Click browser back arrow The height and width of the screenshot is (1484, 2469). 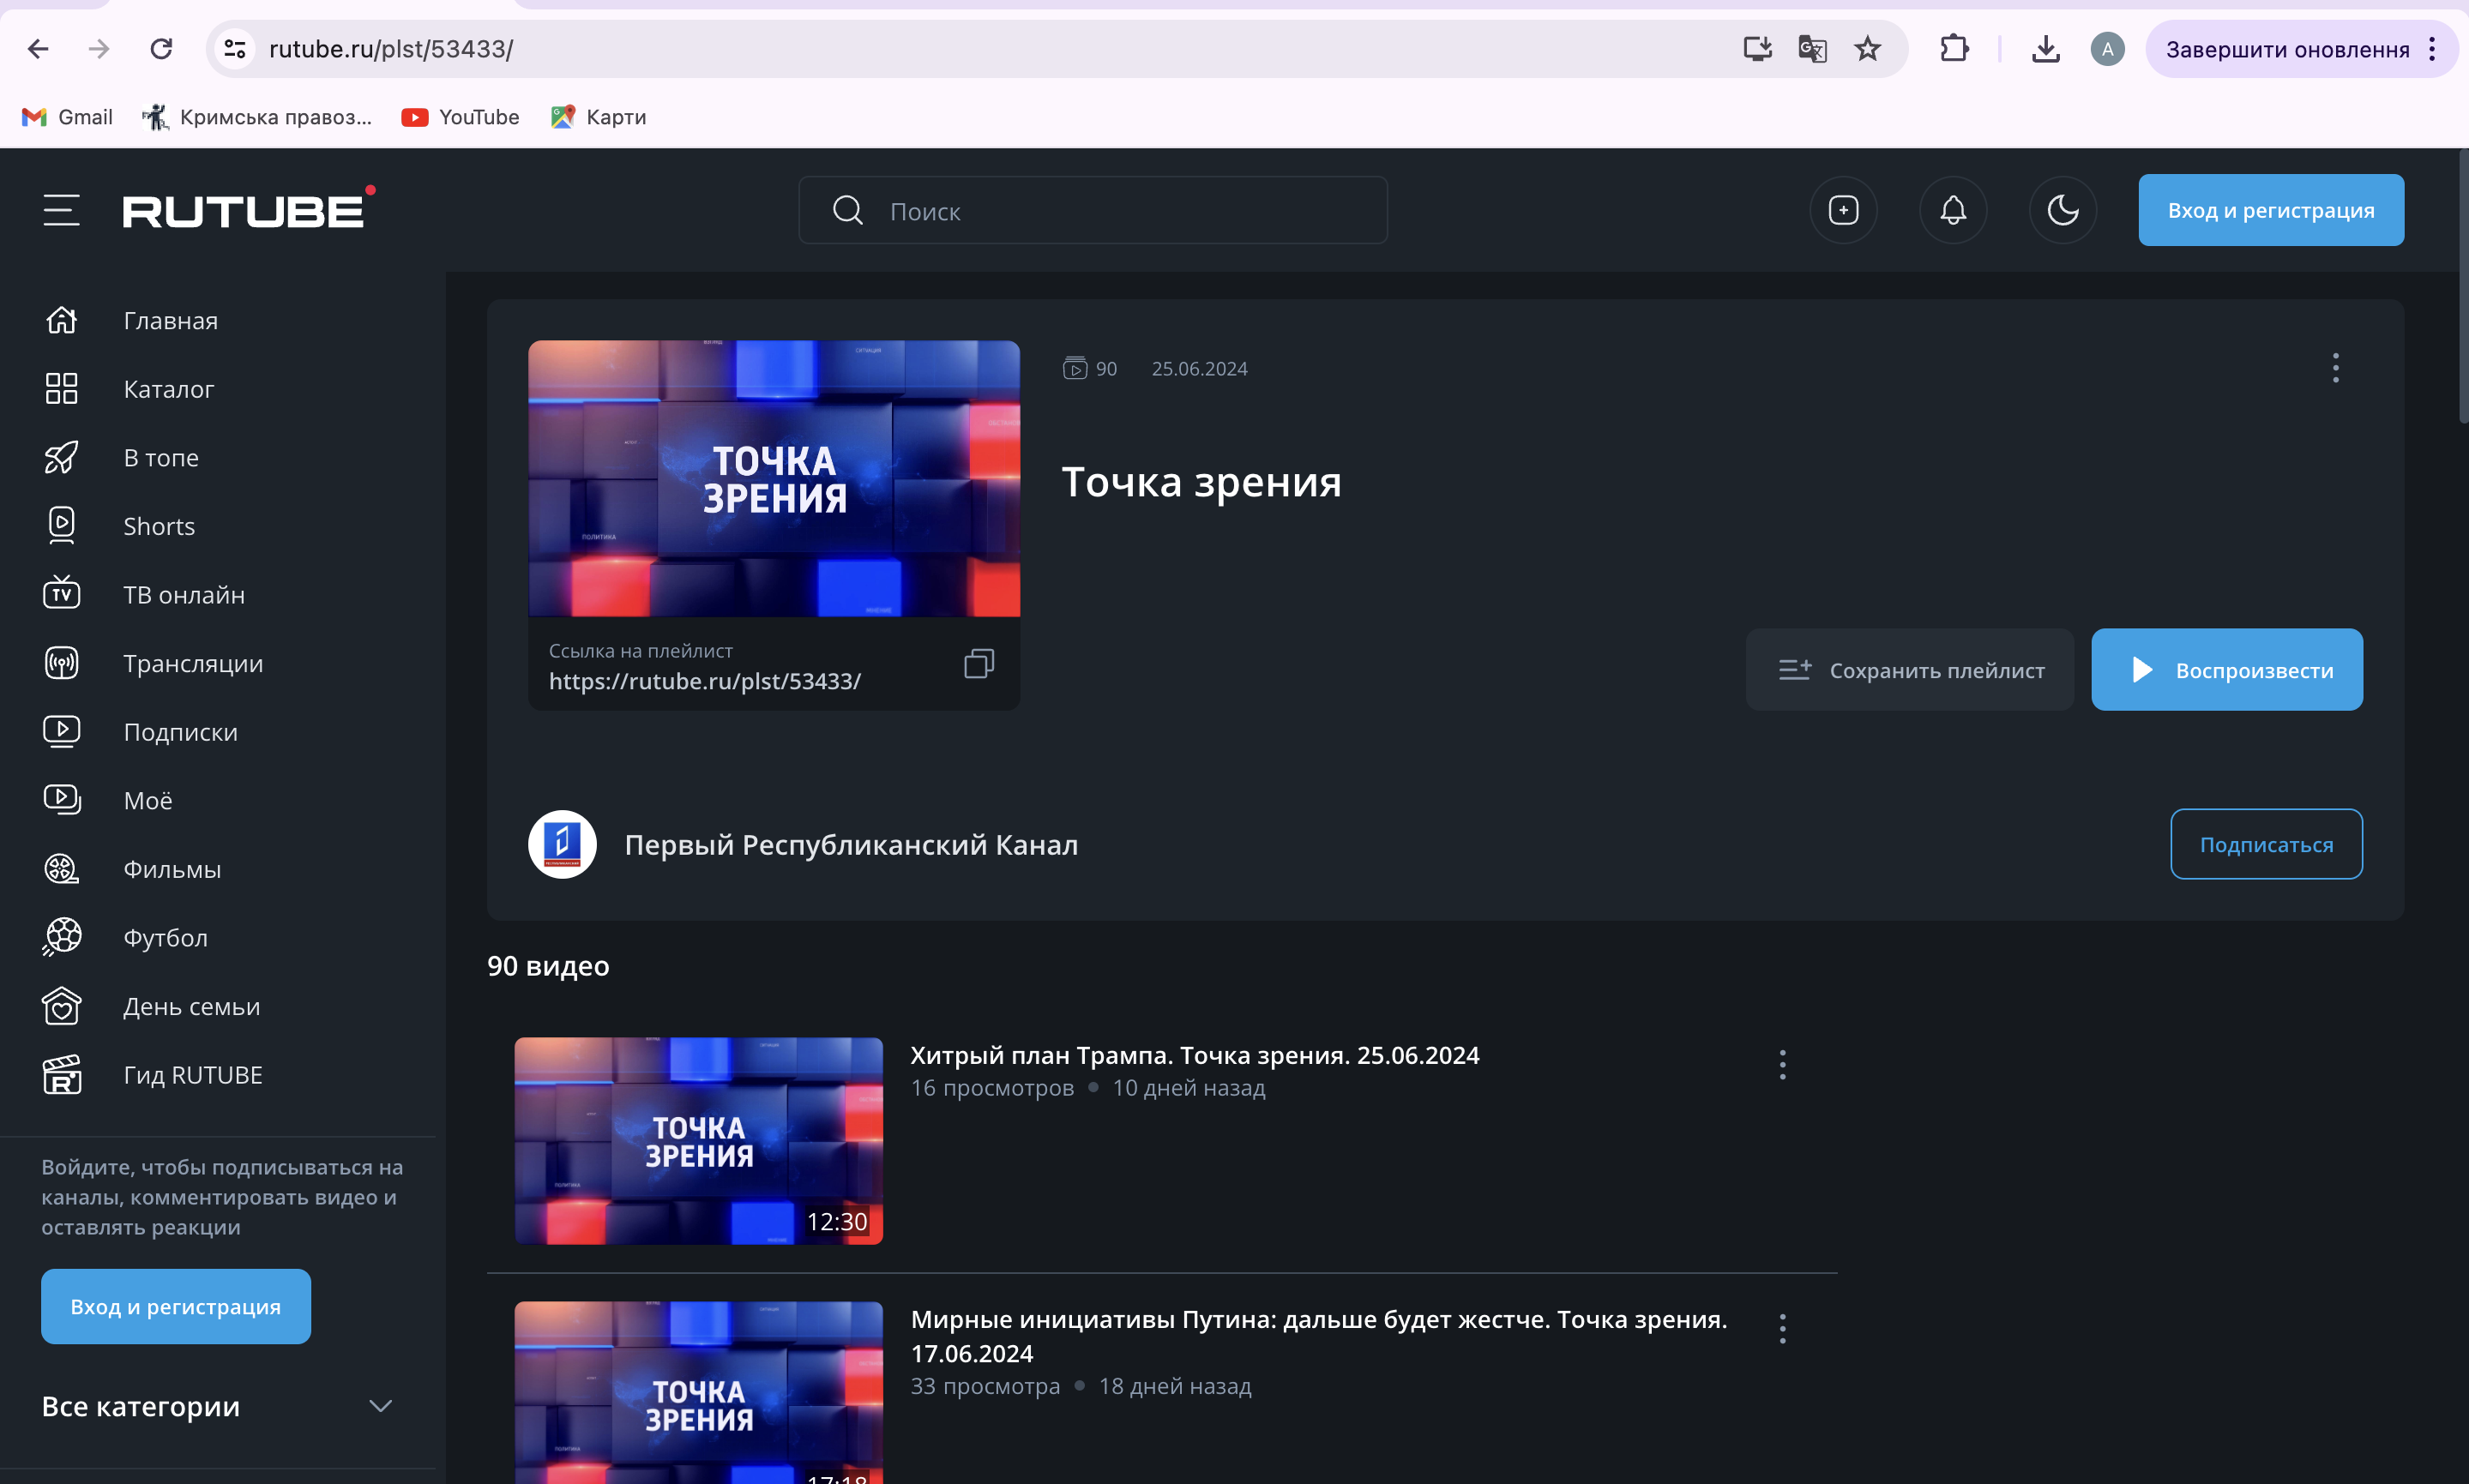point(38,49)
